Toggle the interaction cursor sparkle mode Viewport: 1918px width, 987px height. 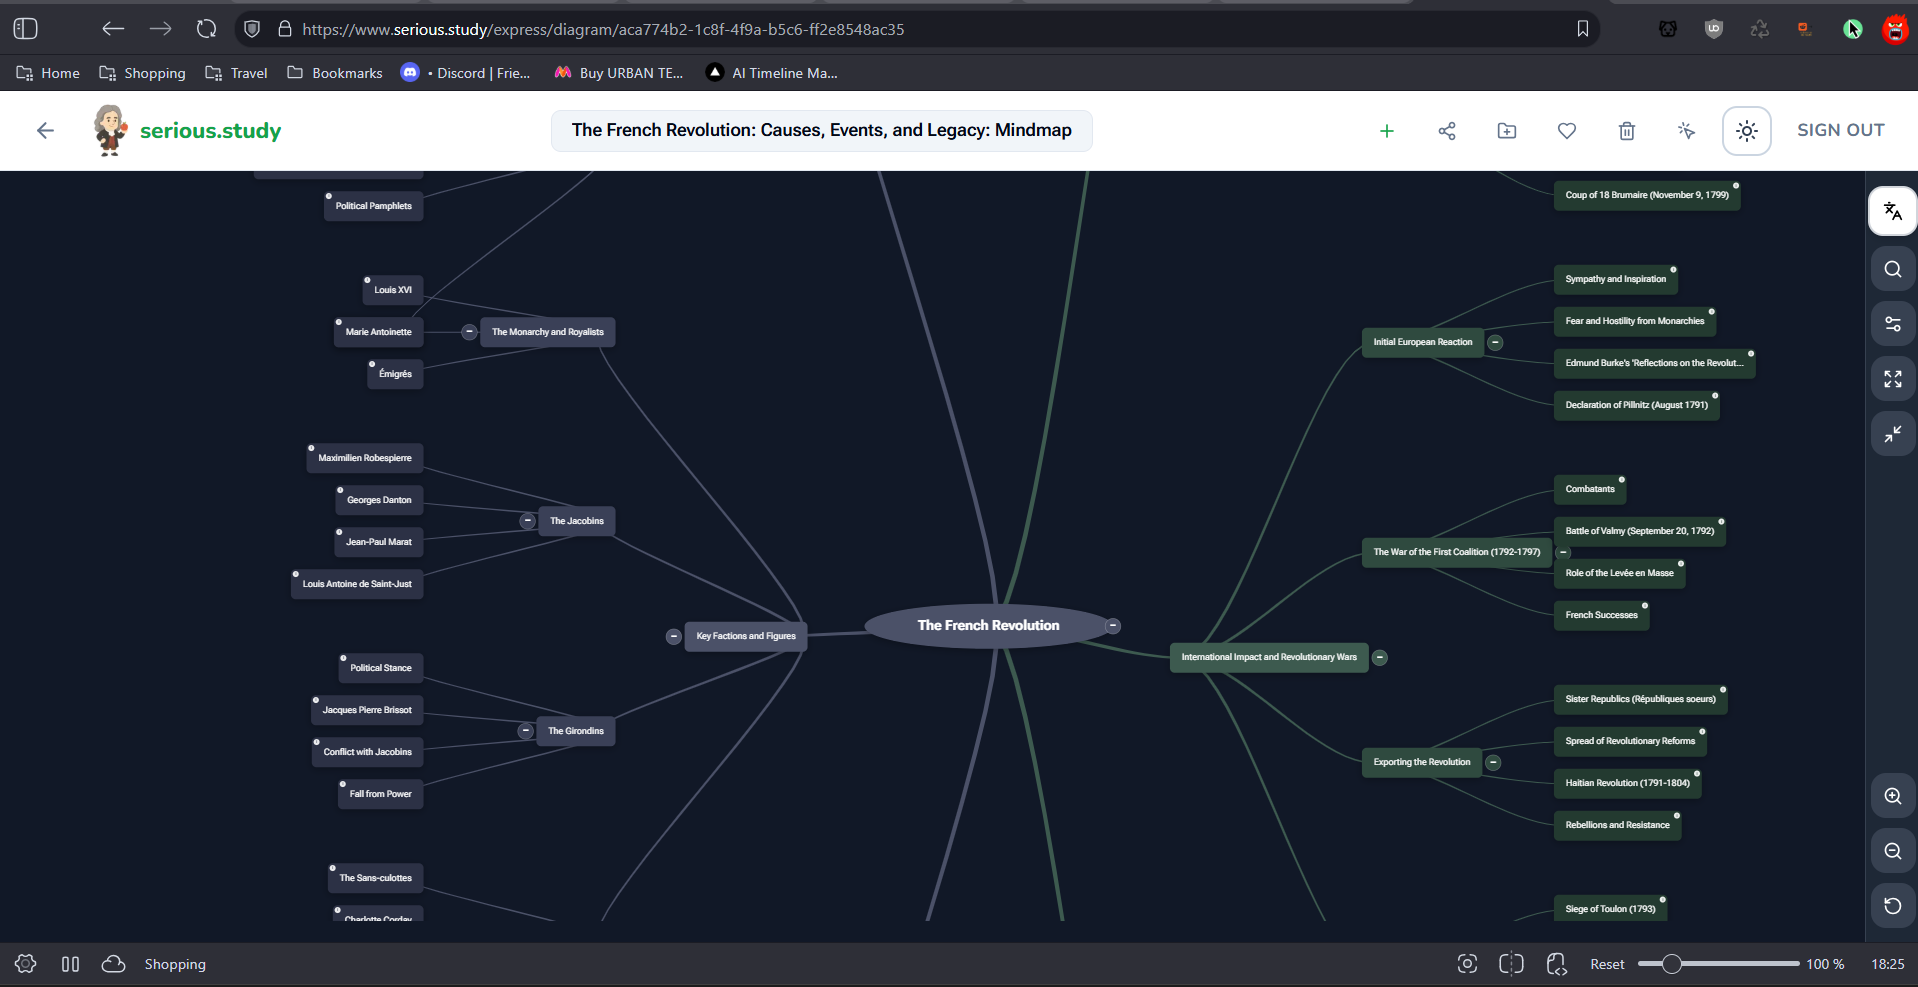1686,131
